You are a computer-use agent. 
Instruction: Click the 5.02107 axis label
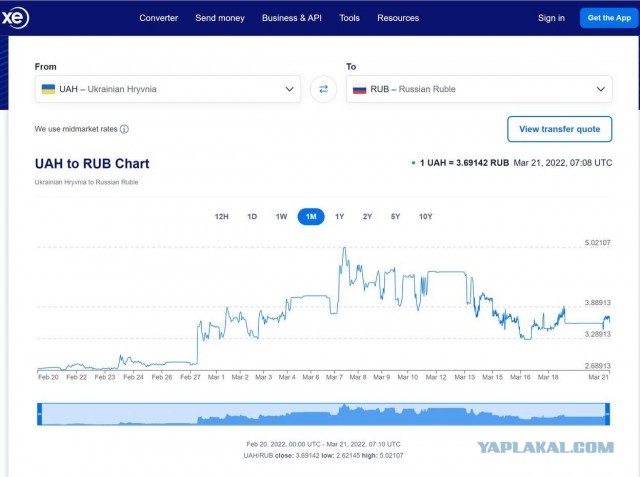(x=598, y=243)
